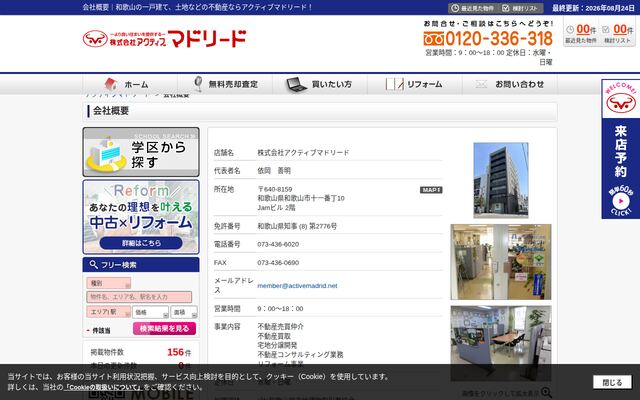This screenshot has height=400, width=640.
Task: Click the 学区から探す banner
Action: tap(141, 152)
